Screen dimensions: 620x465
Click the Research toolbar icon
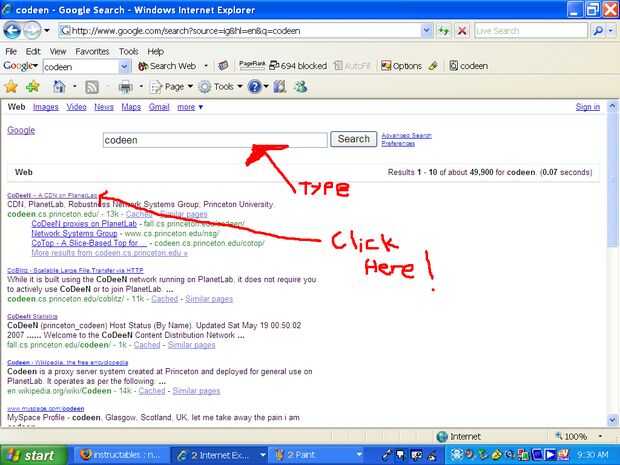click(x=280, y=87)
